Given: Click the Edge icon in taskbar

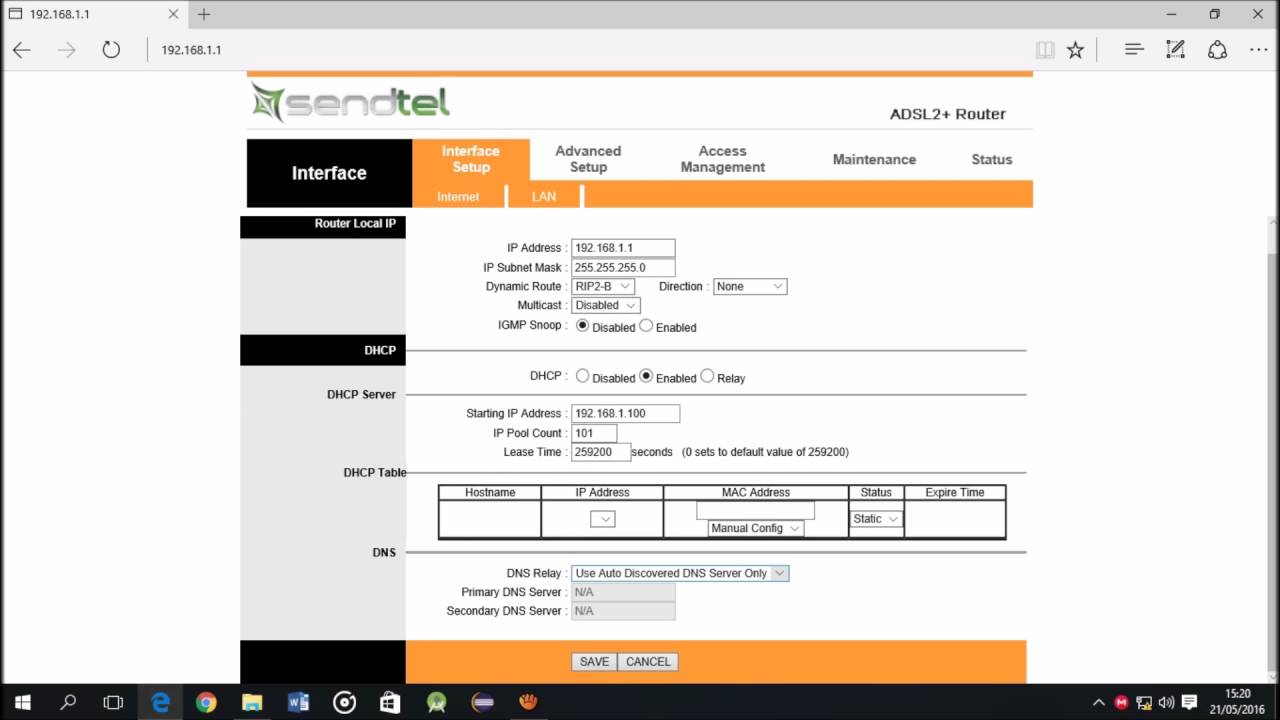Looking at the screenshot, I should [x=160, y=702].
